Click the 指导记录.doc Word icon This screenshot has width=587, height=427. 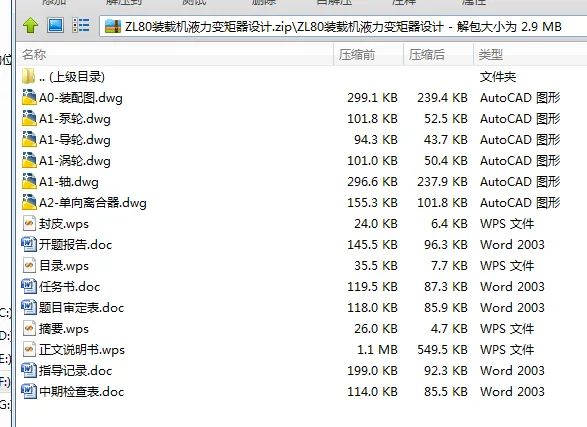pos(29,370)
